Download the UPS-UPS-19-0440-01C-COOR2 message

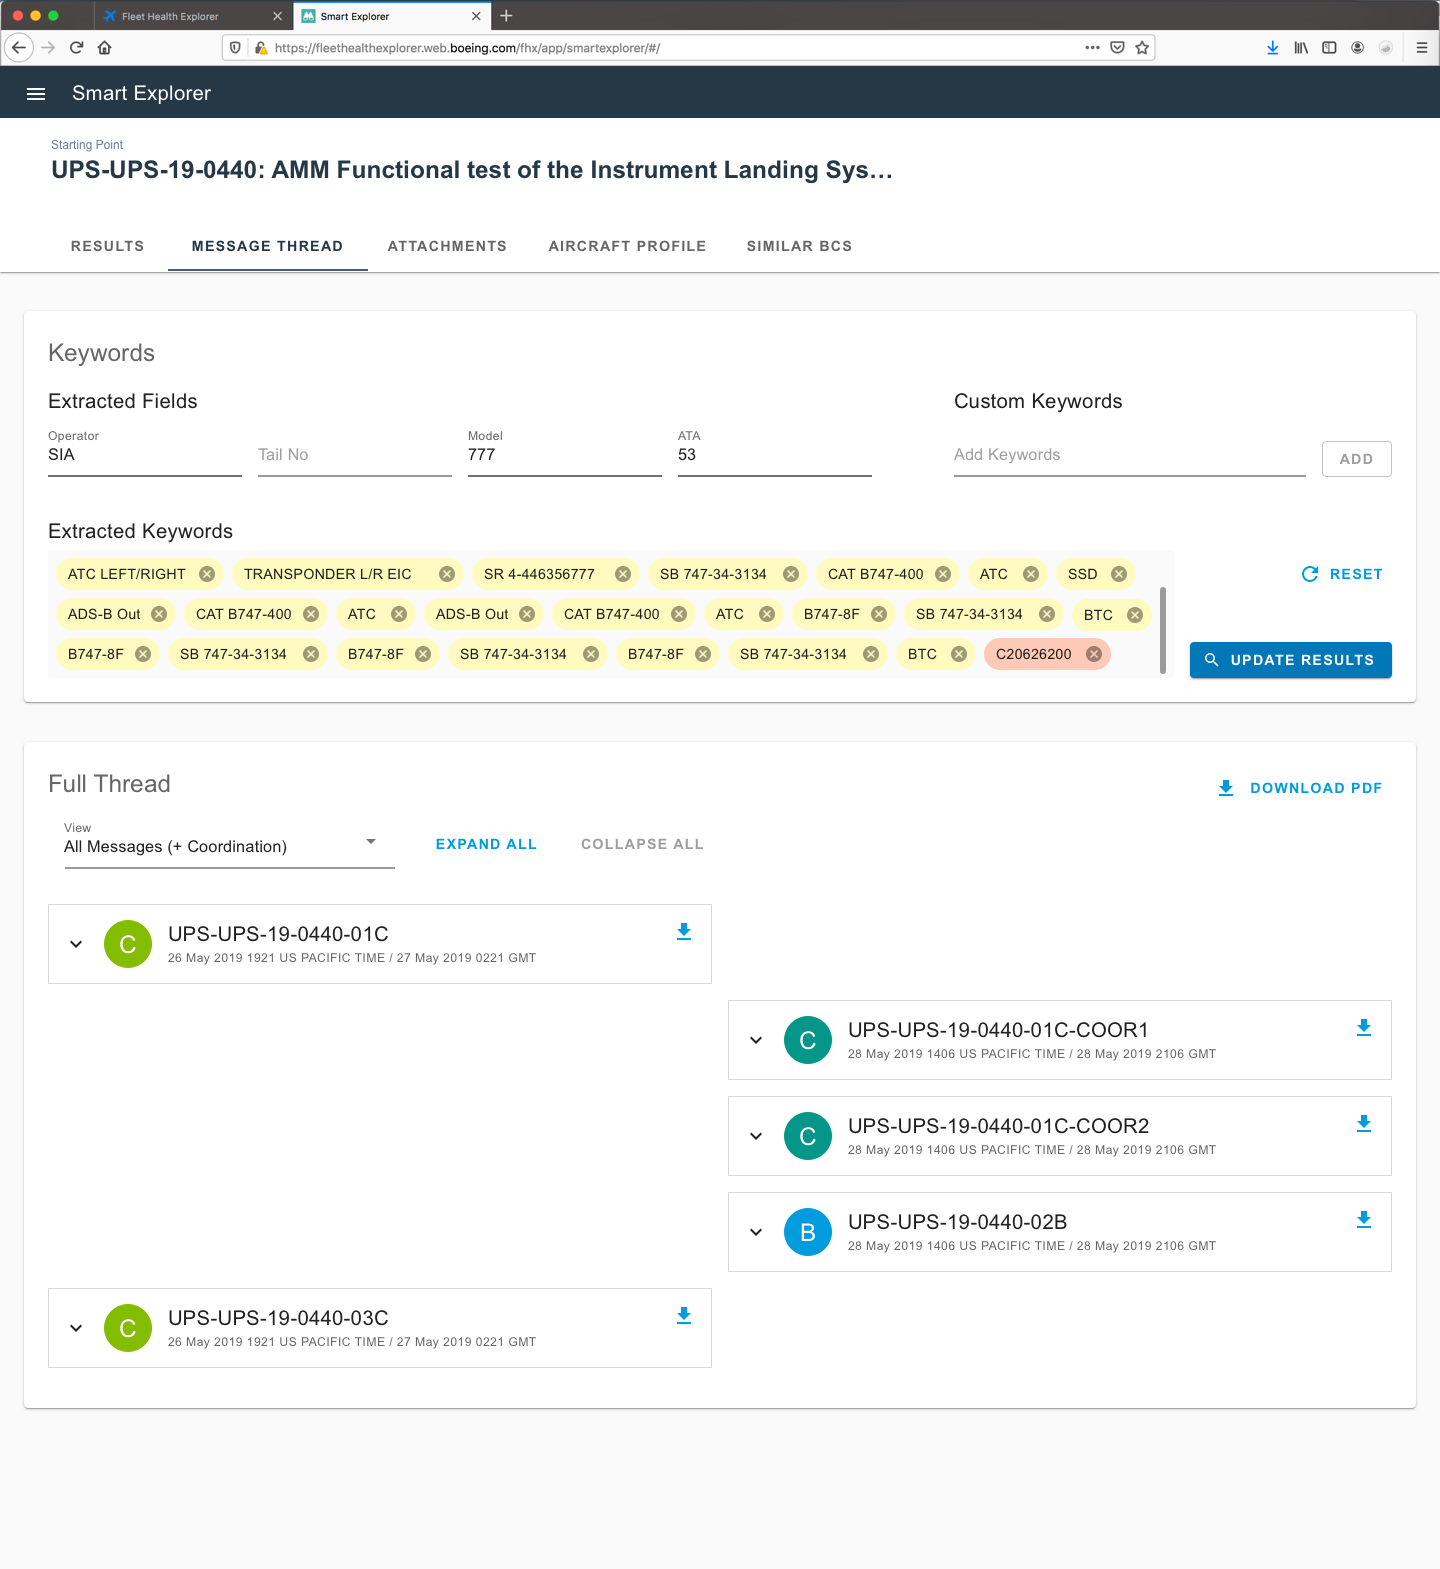click(x=1363, y=1124)
